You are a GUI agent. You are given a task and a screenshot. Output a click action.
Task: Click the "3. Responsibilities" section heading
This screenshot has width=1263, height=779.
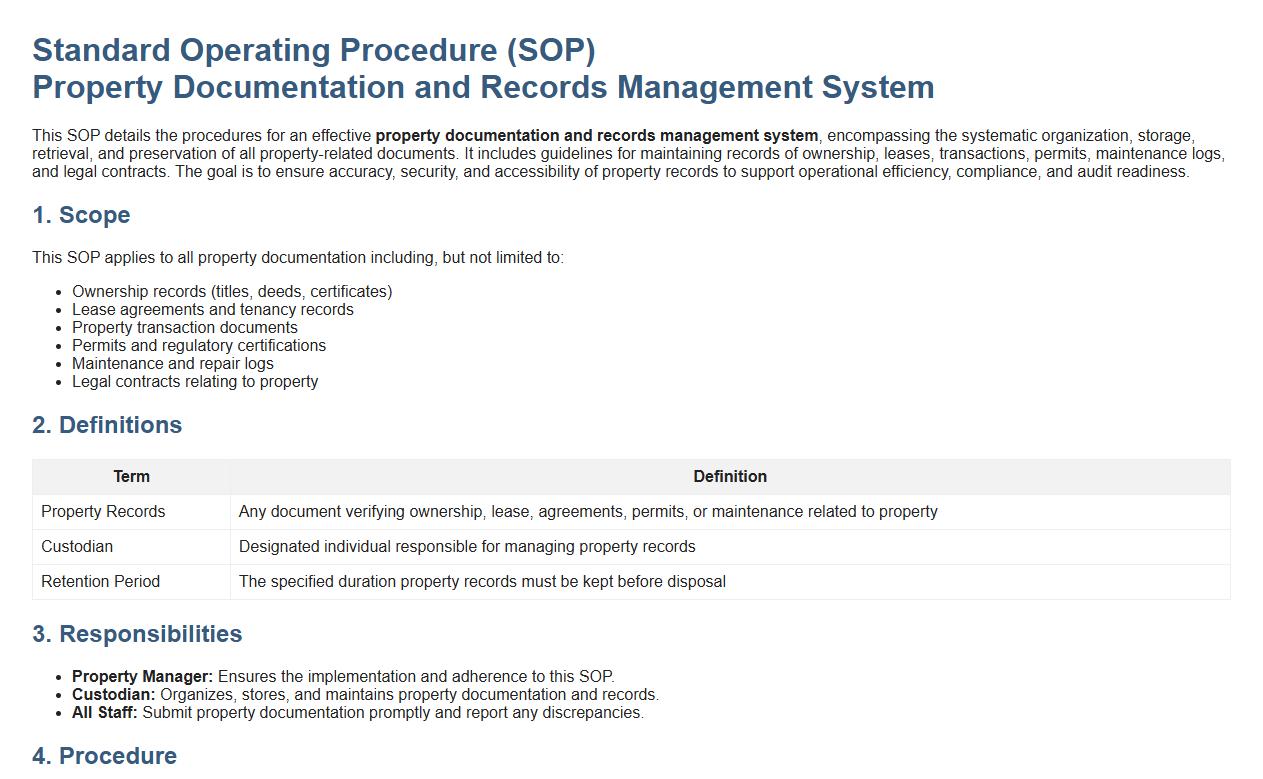pos(137,634)
